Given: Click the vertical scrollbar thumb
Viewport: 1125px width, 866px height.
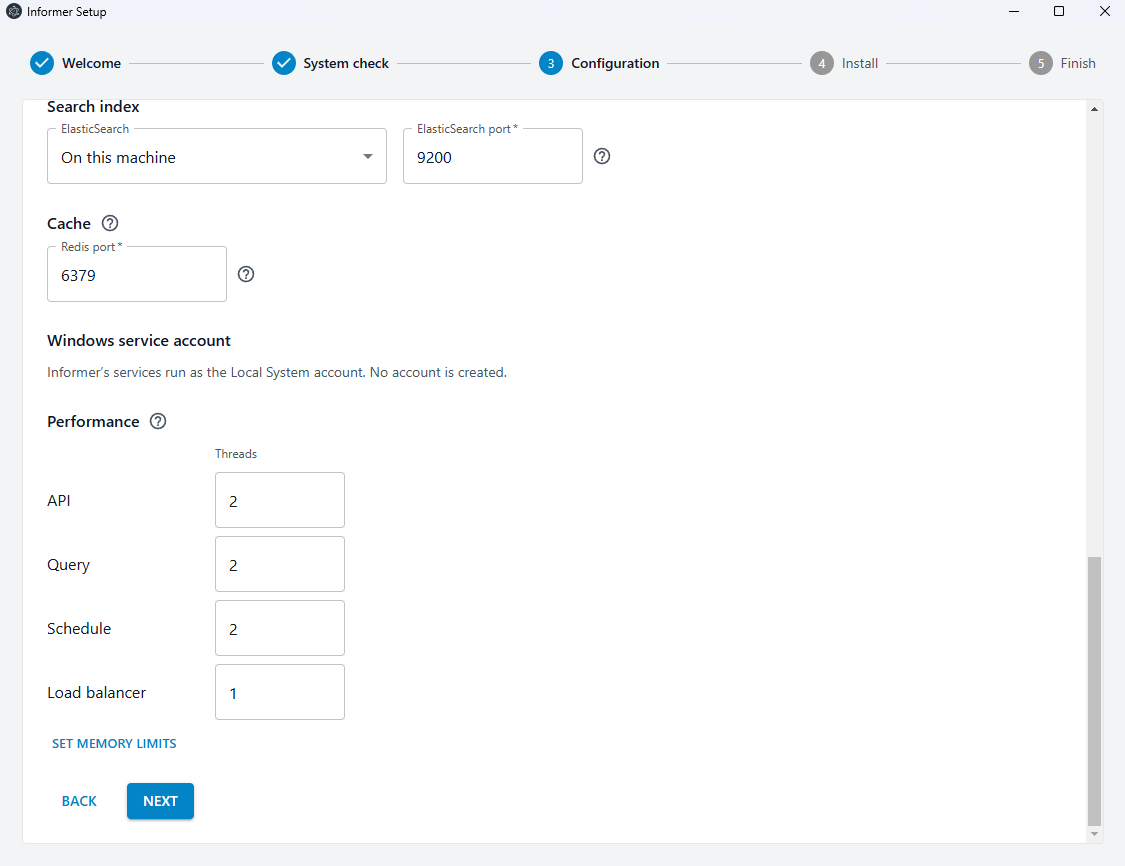Looking at the screenshot, I should [1094, 691].
